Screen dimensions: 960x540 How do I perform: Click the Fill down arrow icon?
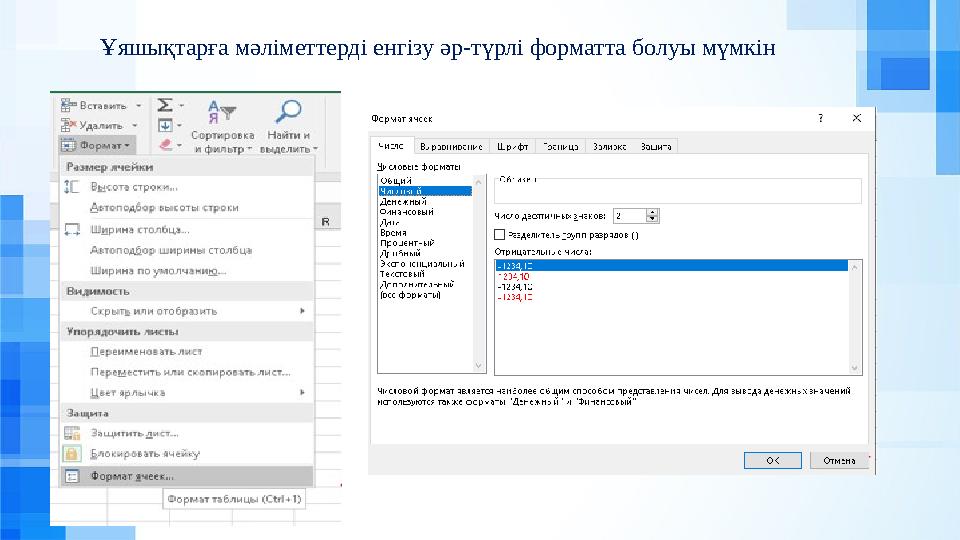tap(165, 126)
